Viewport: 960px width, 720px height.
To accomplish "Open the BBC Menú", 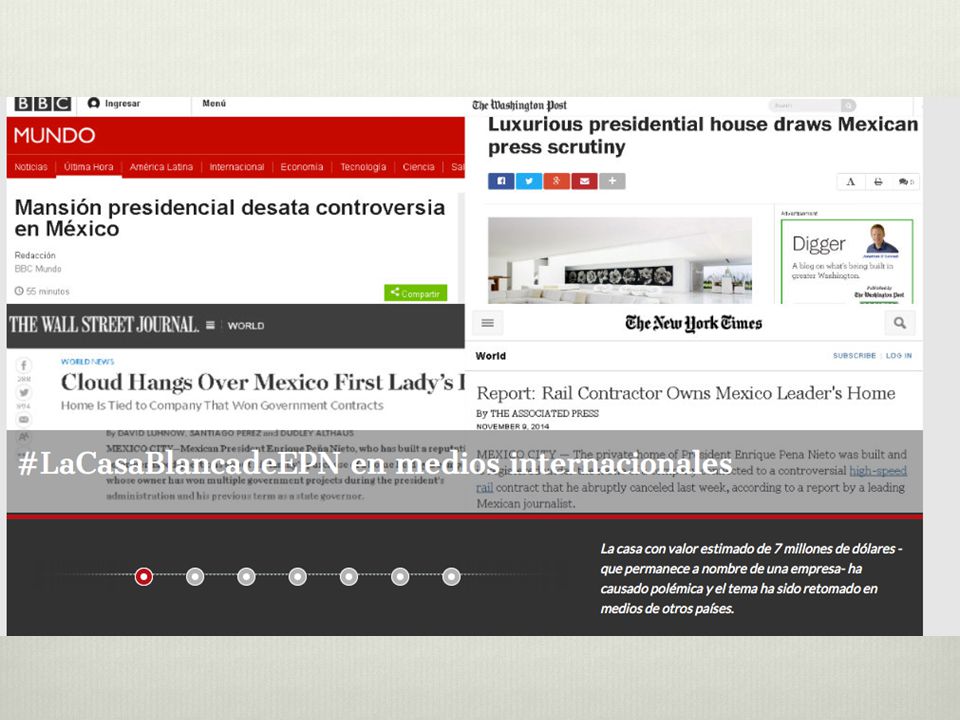I will [214, 103].
